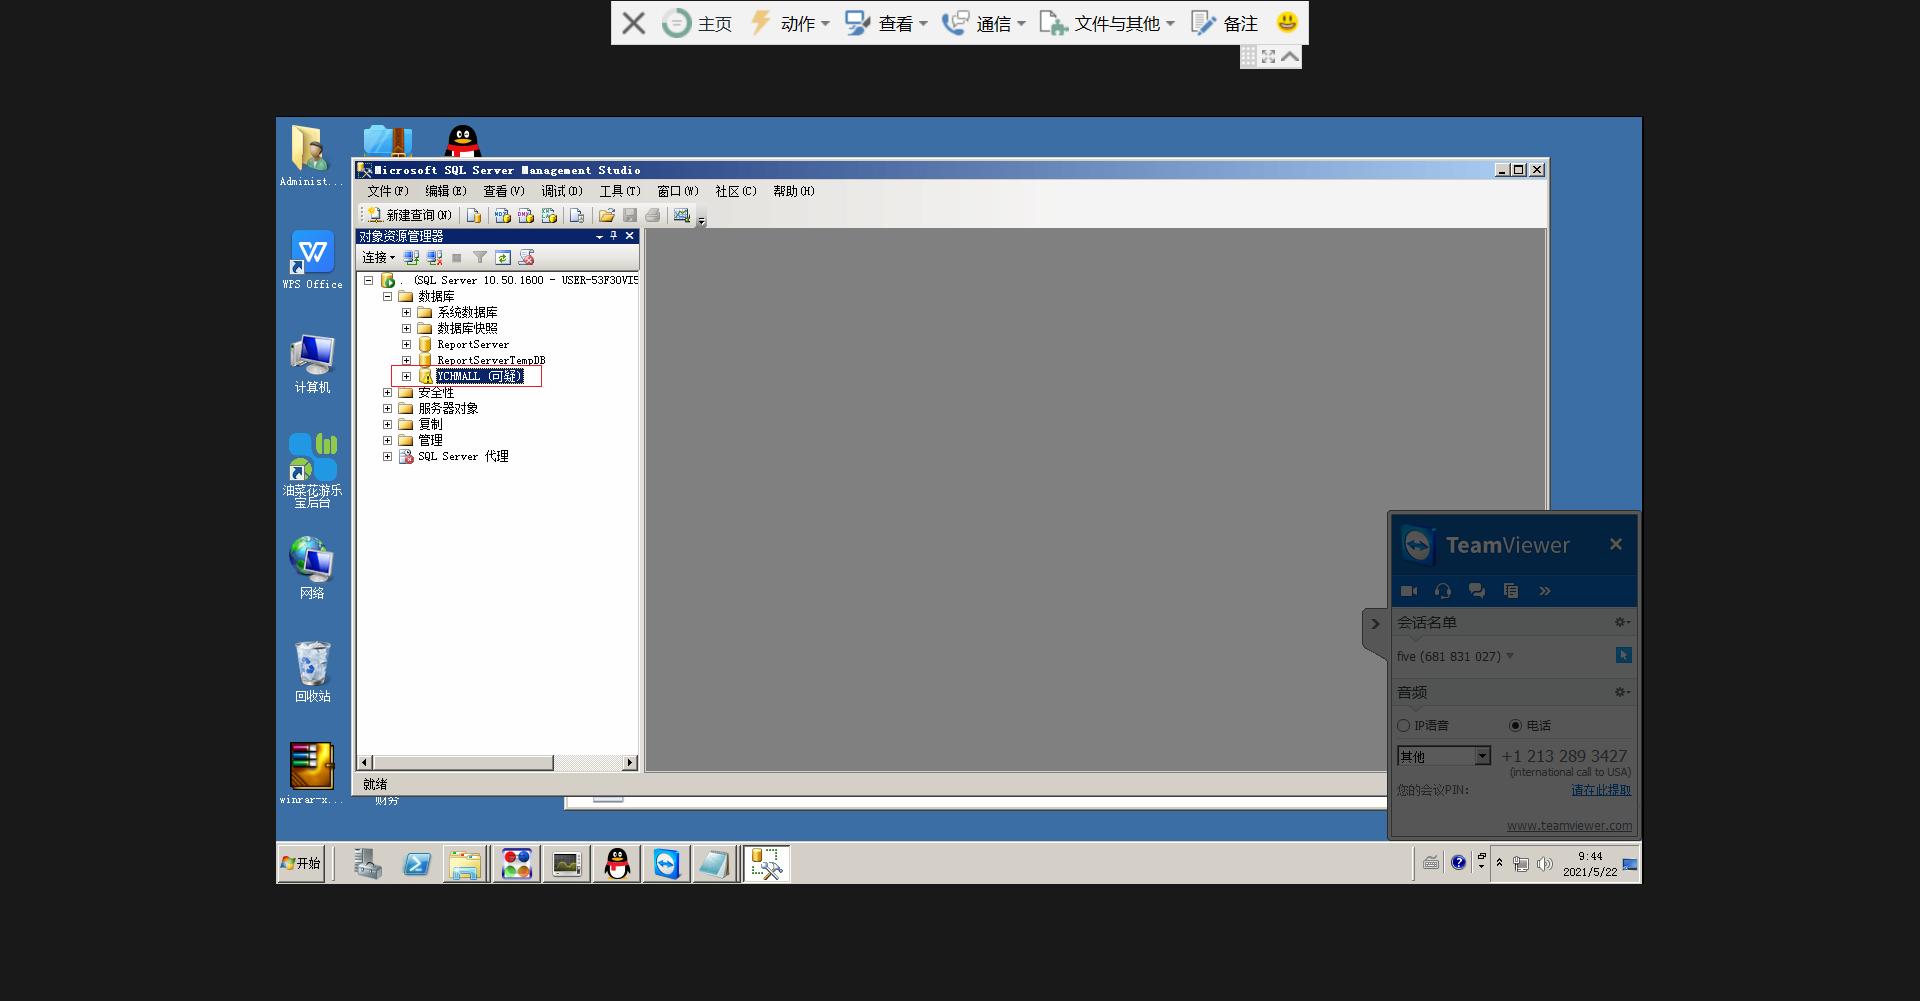
Task: Open the 查看(V) menu in SSMS
Action: 504,191
